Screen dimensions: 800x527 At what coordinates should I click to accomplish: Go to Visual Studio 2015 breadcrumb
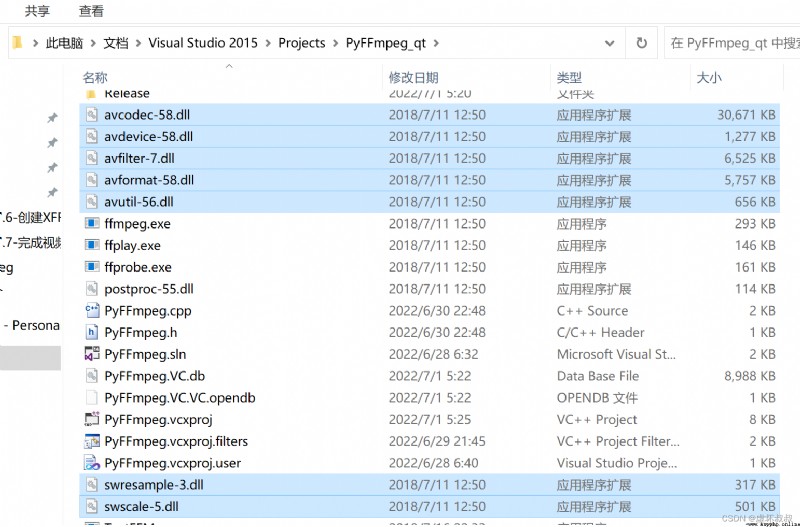pos(203,43)
